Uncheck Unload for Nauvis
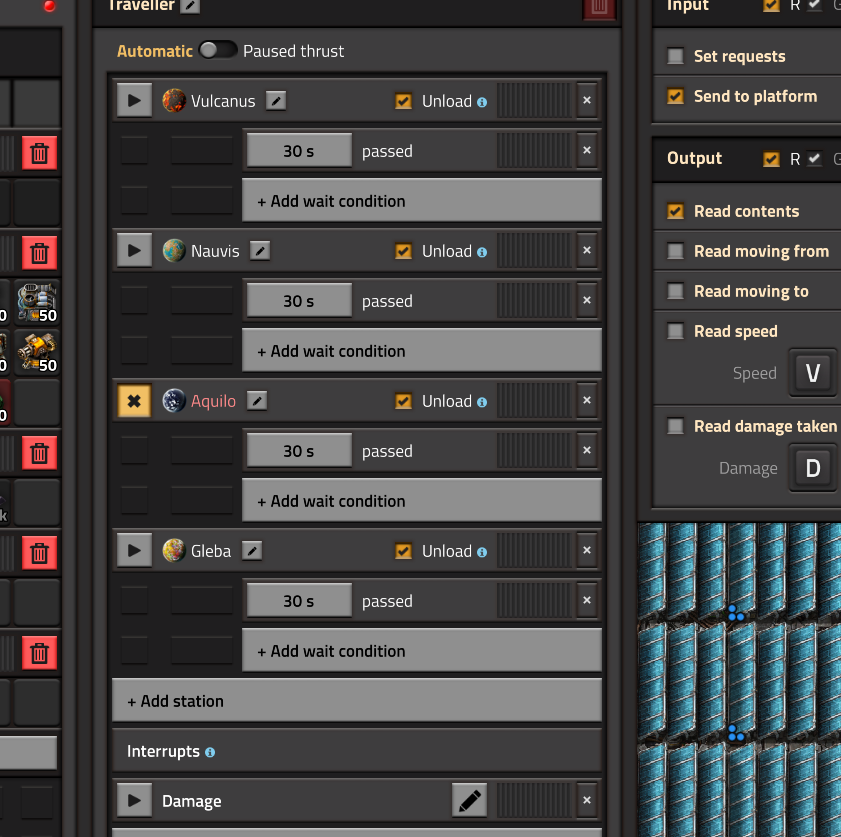The height and width of the screenshot is (837, 841). pyautogui.click(x=403, y=251)
